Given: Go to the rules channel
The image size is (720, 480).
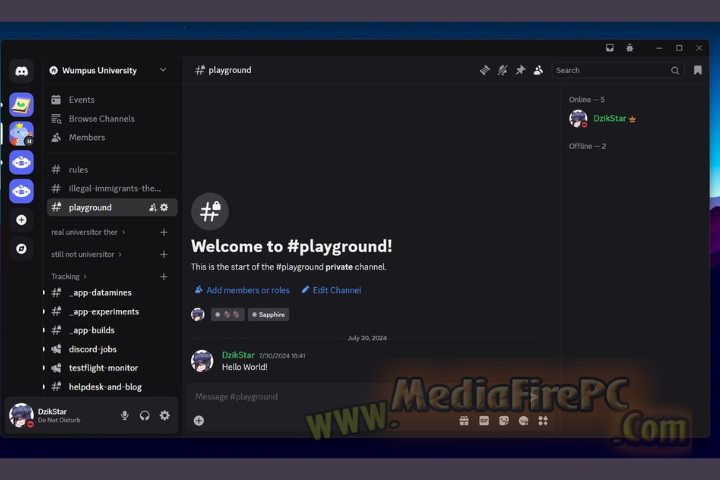Looking at the screenshot, I should pos(112,170).
